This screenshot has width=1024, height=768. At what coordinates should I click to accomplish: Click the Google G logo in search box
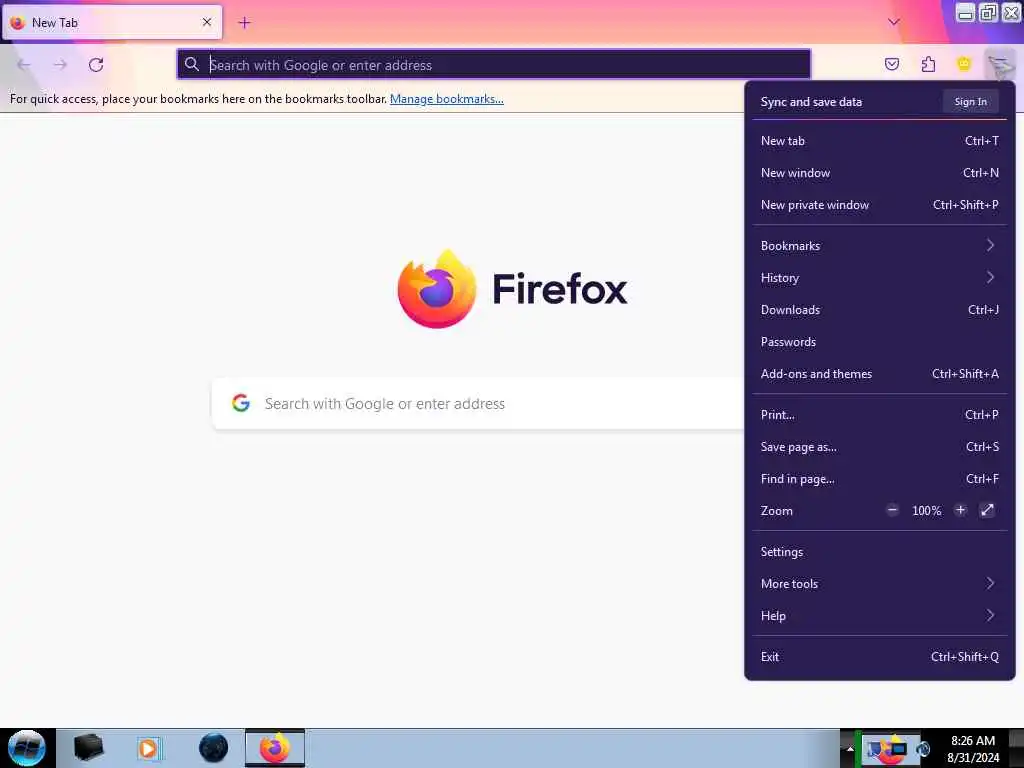coord(241,403)
